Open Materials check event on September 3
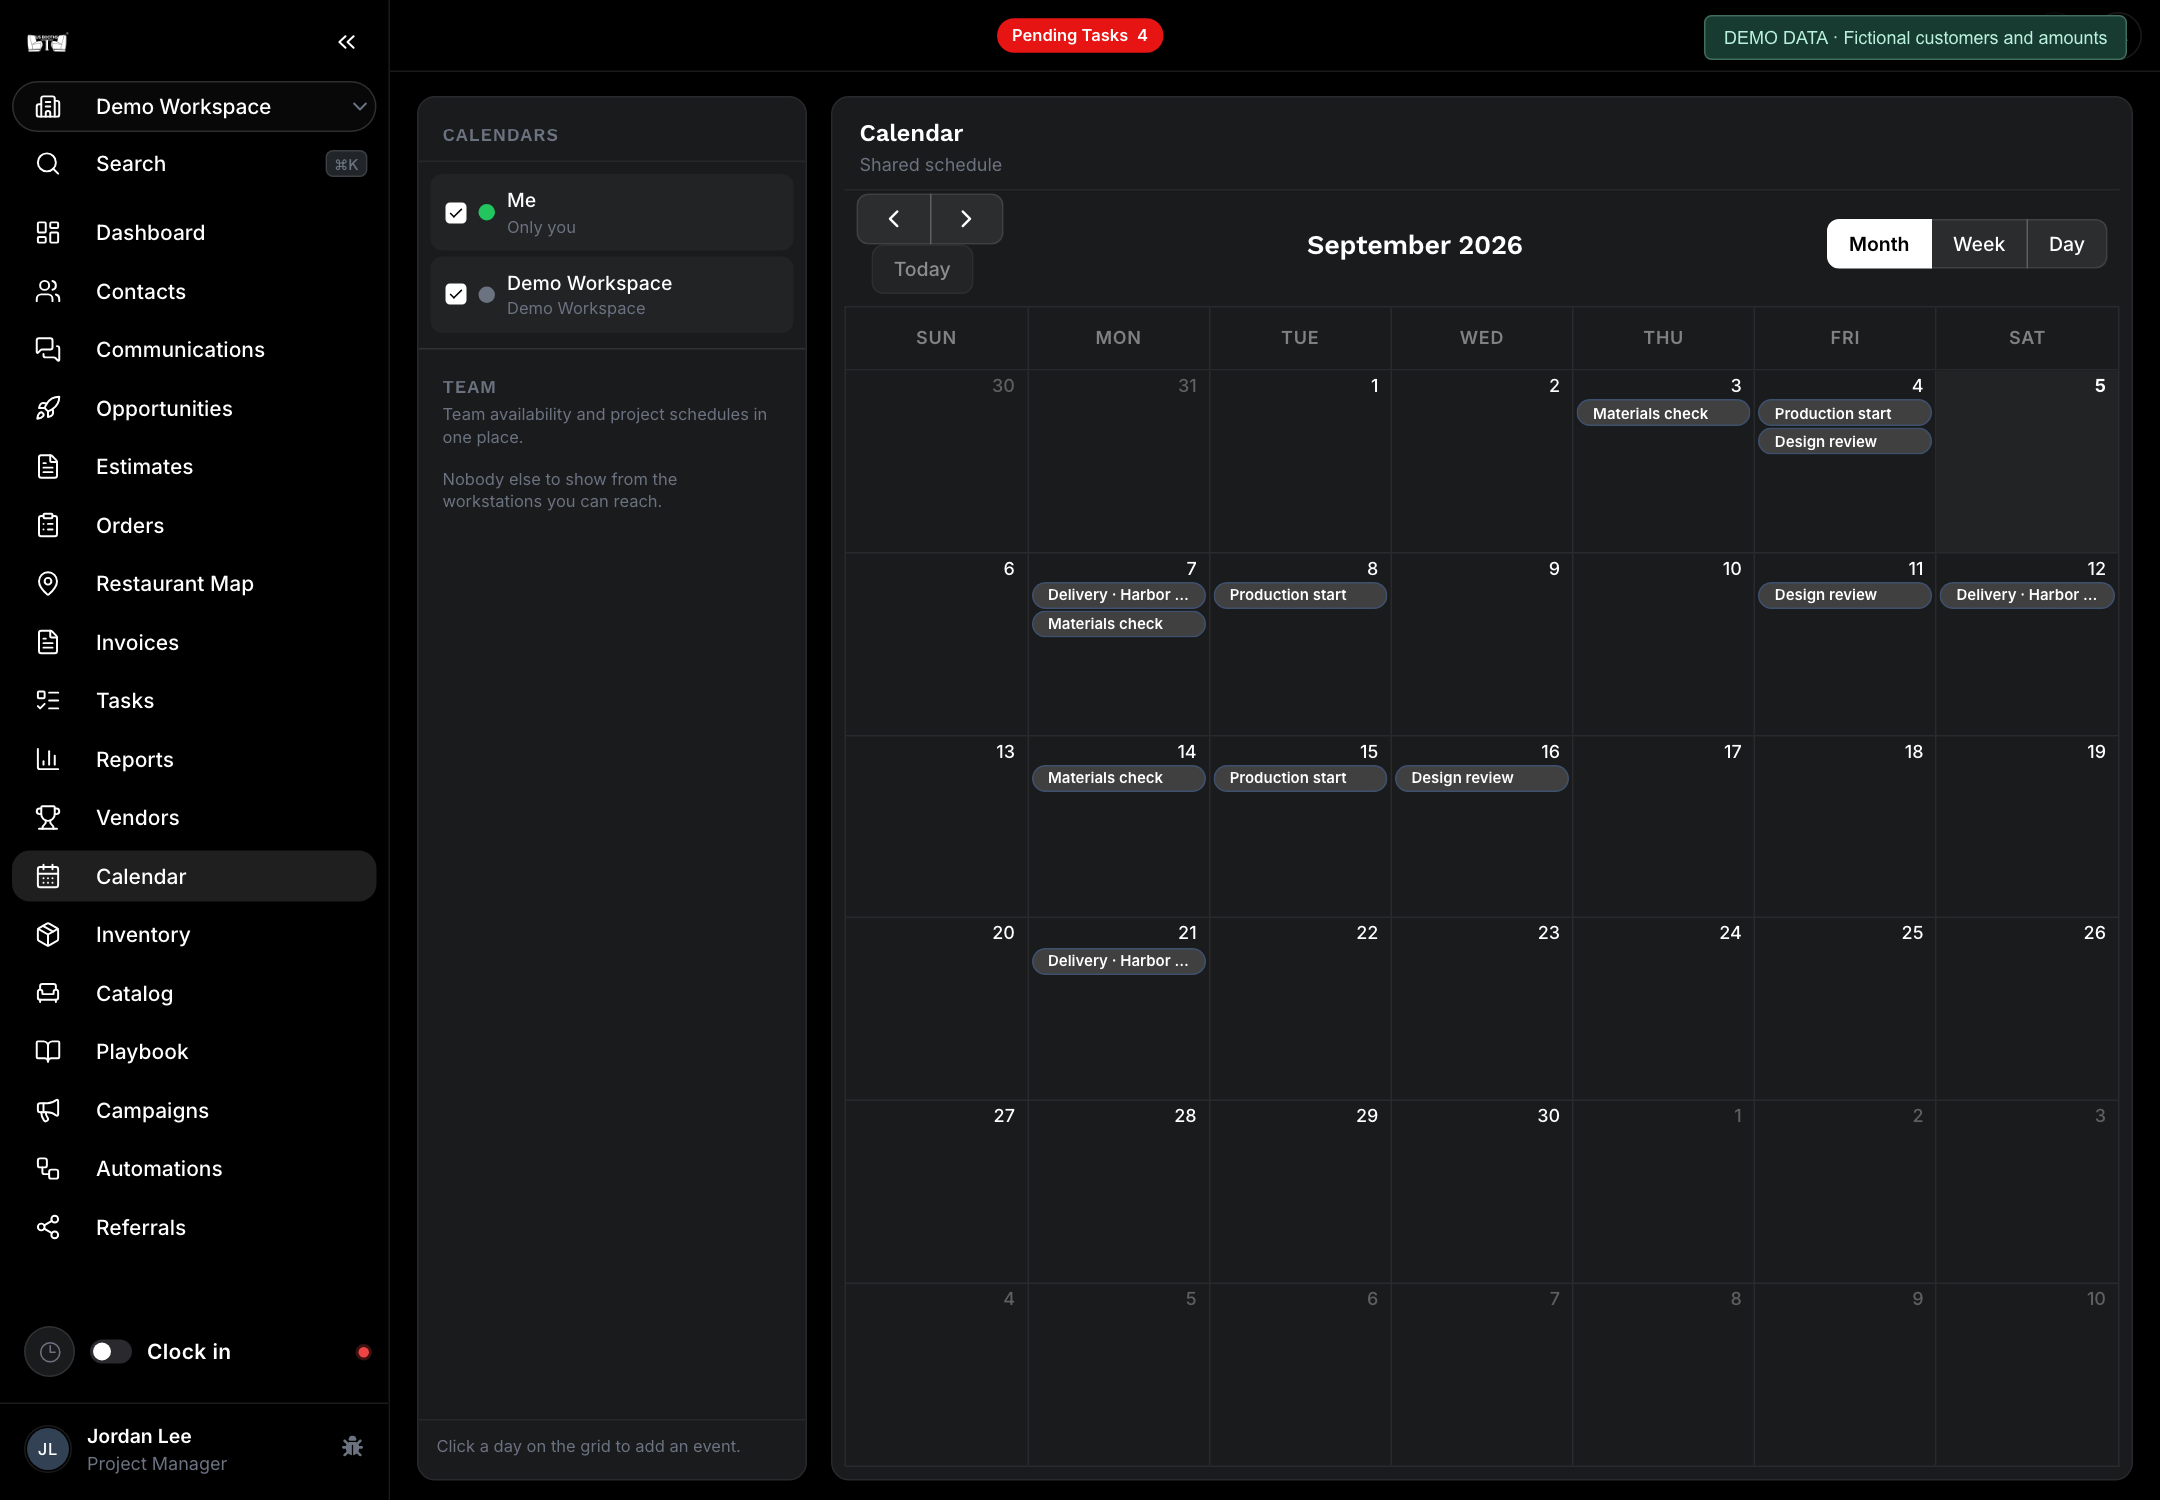This screenshot has height=1500, width=2160. (1663, 414)
